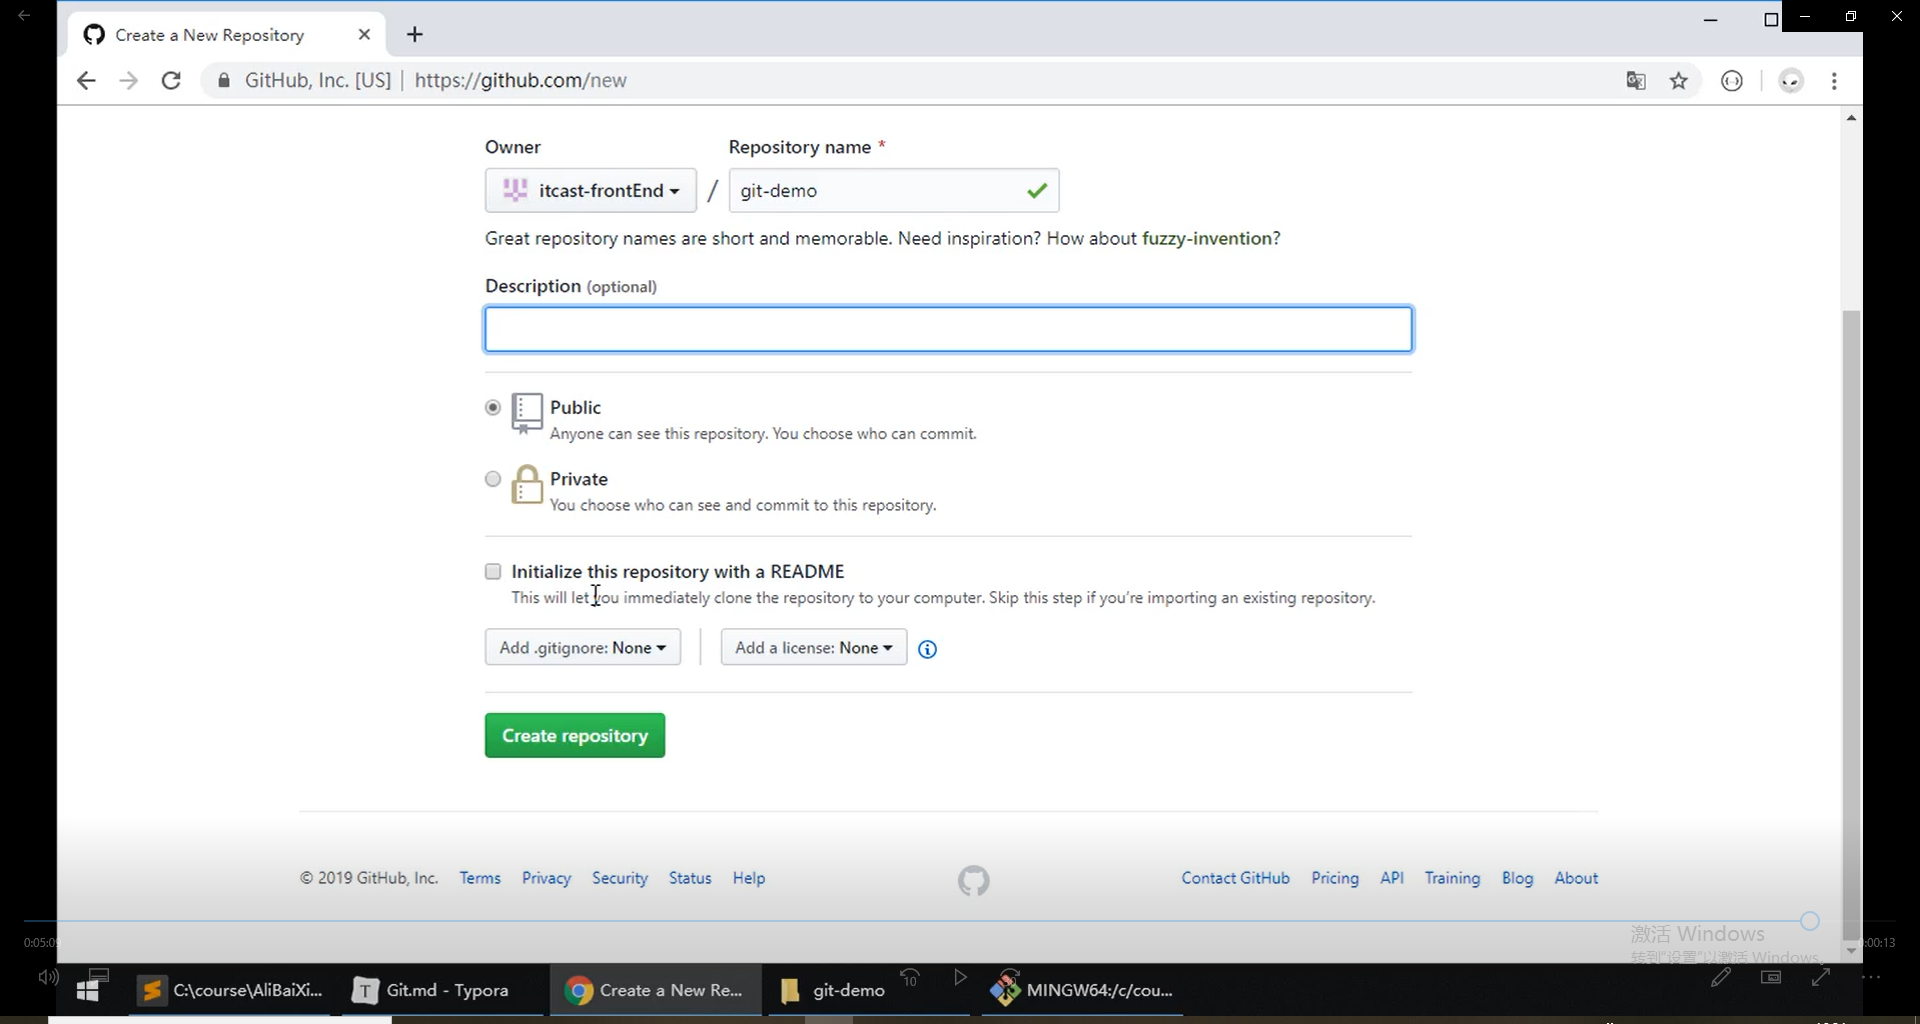The width and height of the screenshot is (1920, 1024).
Task: Open the Add .gitignore dropdown
Action: pyautogui.click(x=583, y=647)
